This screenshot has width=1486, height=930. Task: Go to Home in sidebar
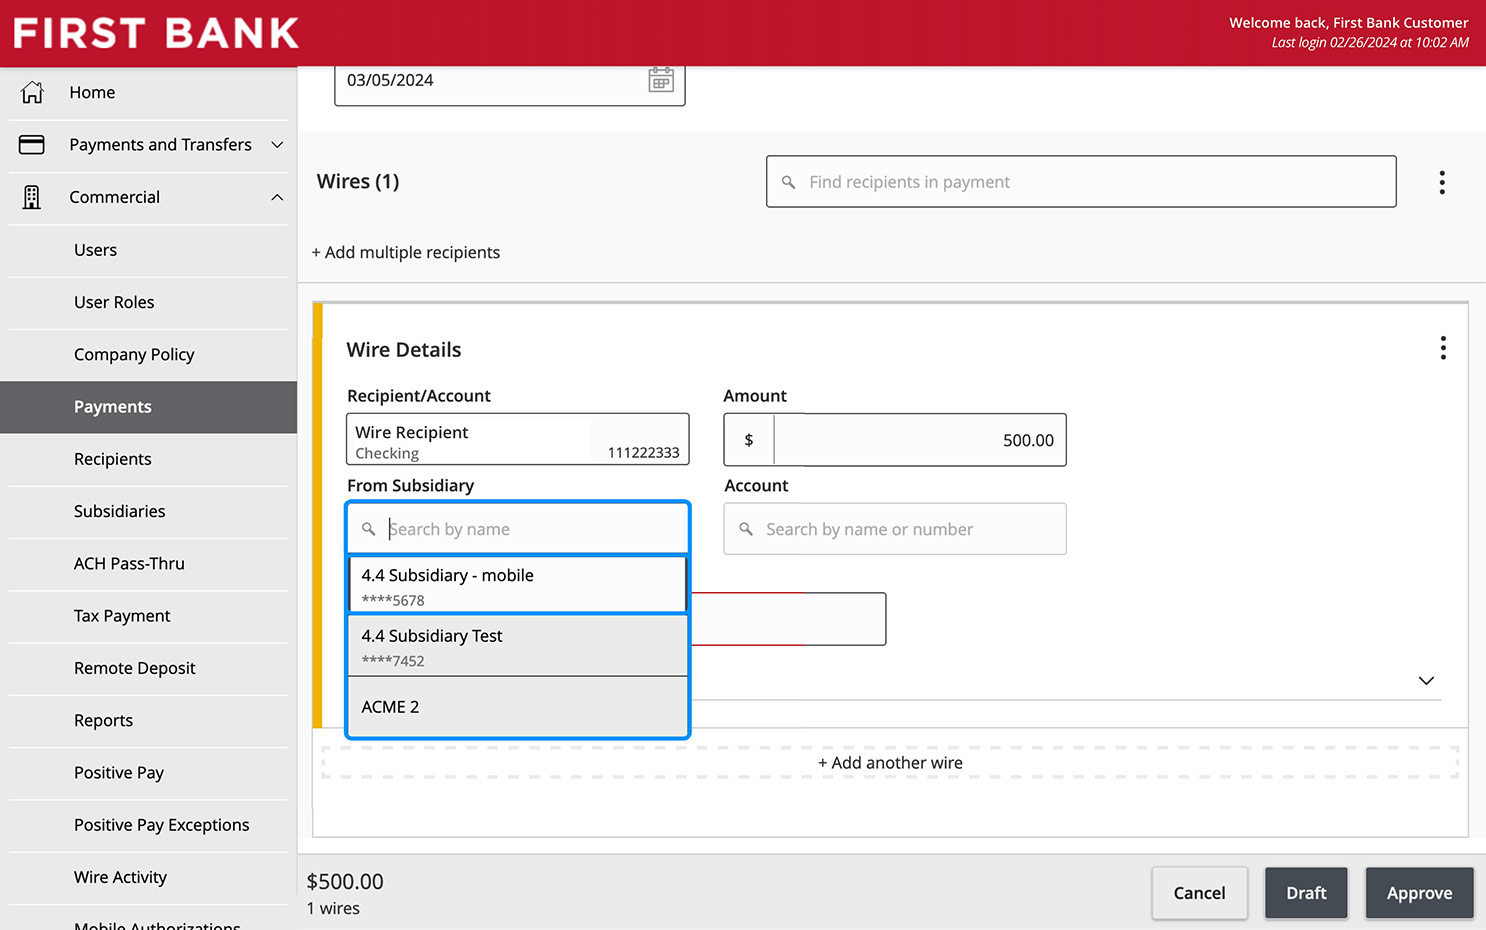coord(149,92)
